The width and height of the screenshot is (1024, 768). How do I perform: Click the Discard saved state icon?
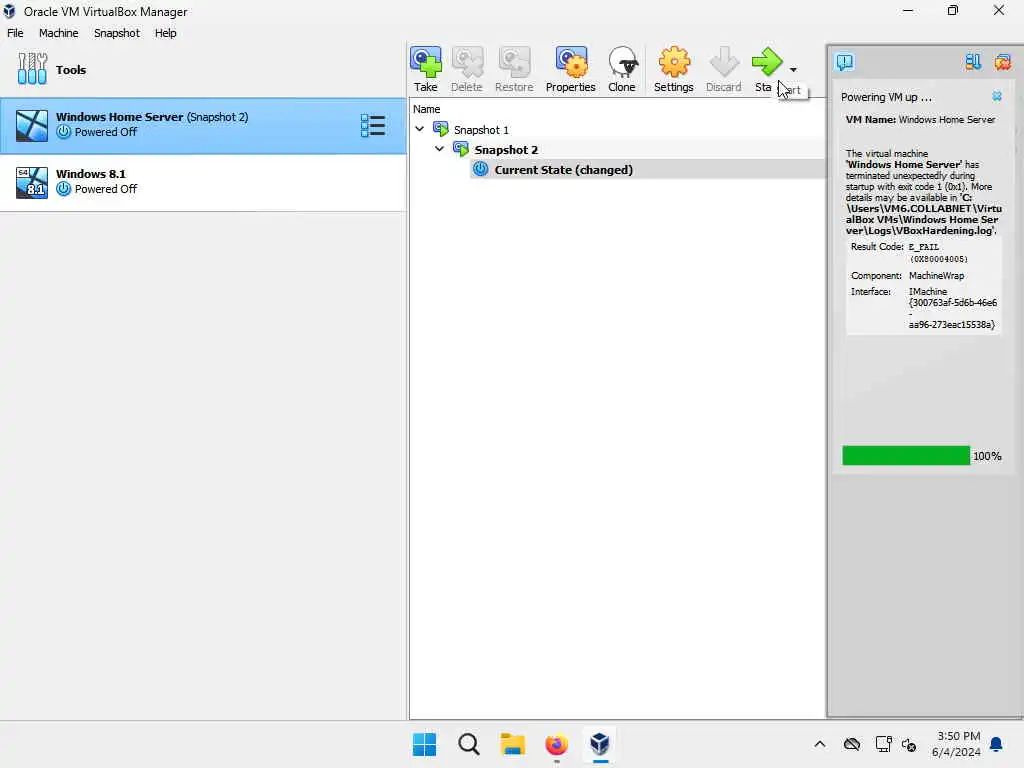[724, 62]
